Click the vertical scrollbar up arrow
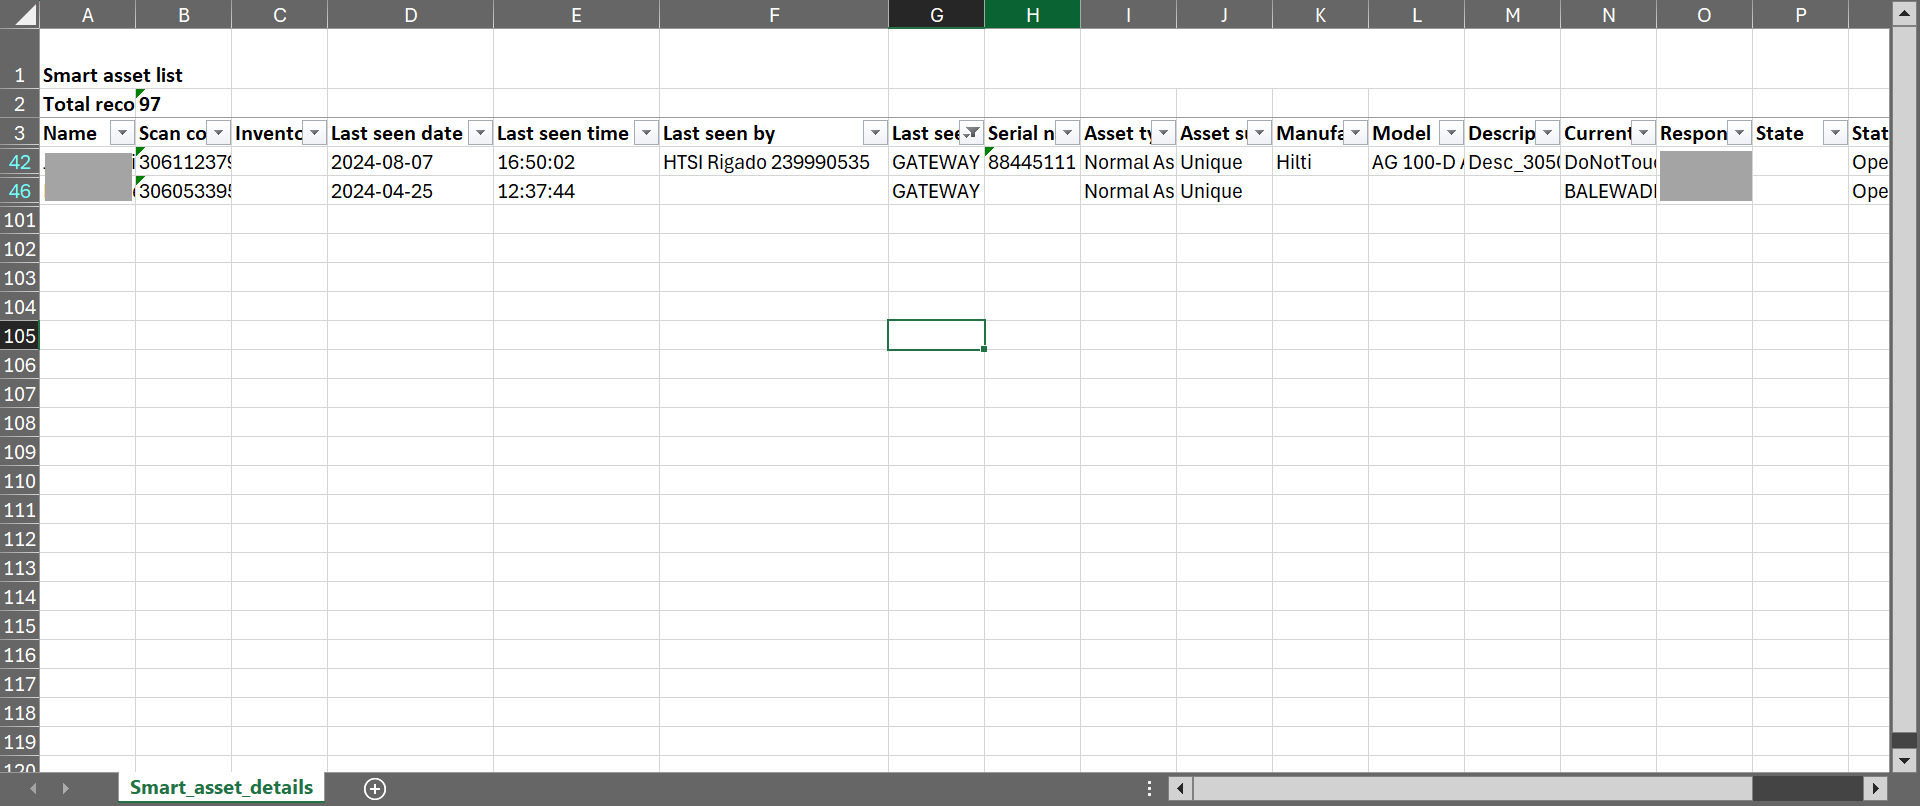The height and width of the screenshot is (806, 1920). pos(1904,14)
